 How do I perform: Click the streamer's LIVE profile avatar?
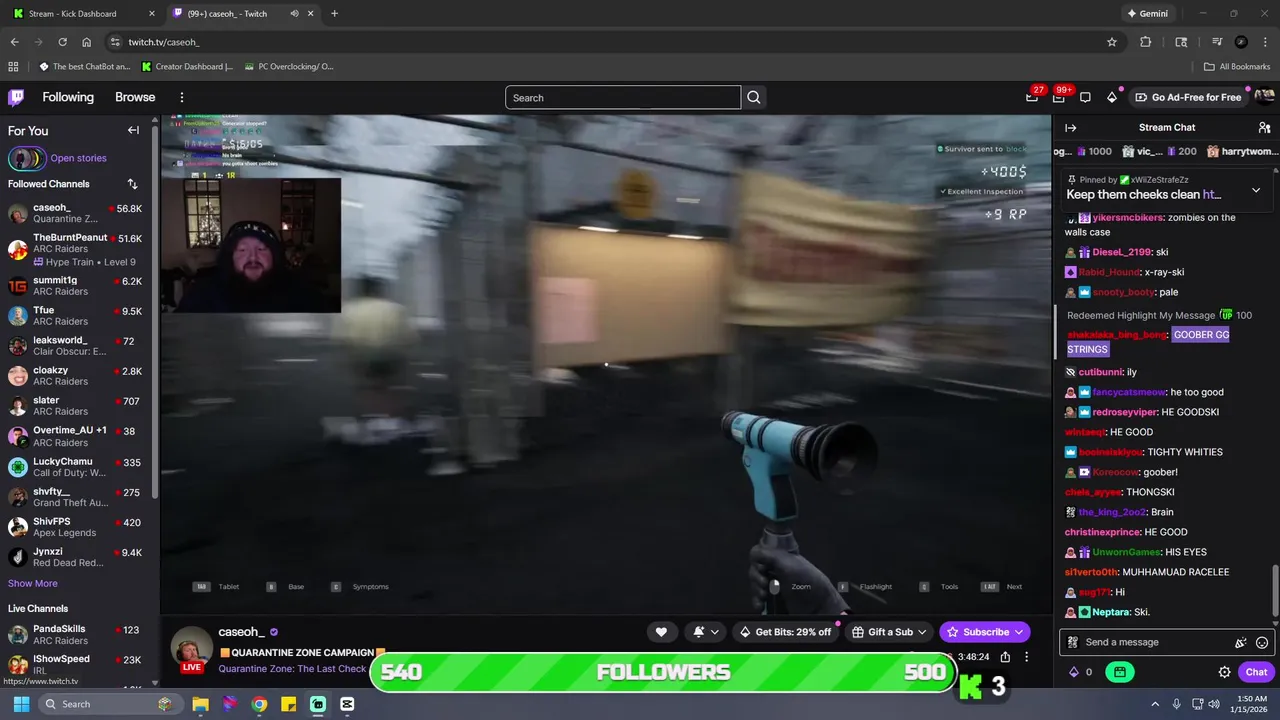pos(192,650)
